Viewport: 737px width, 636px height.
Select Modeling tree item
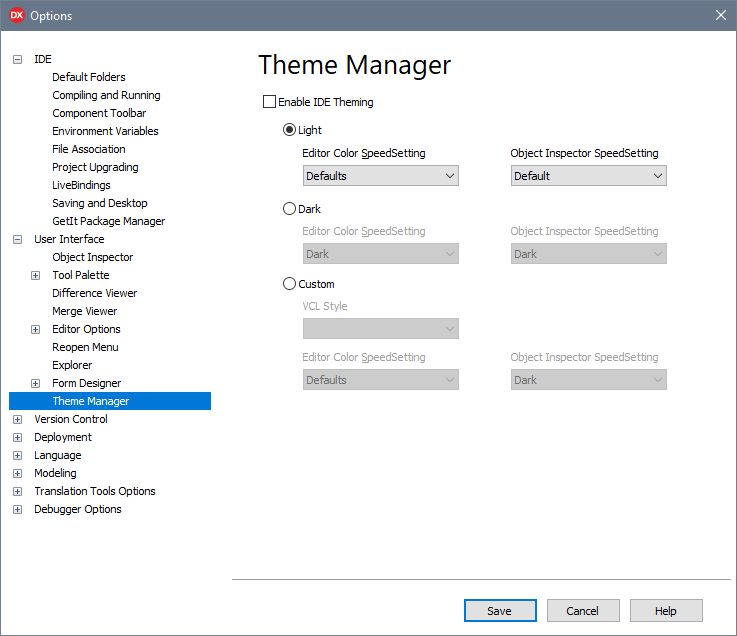tap(55, 473)
